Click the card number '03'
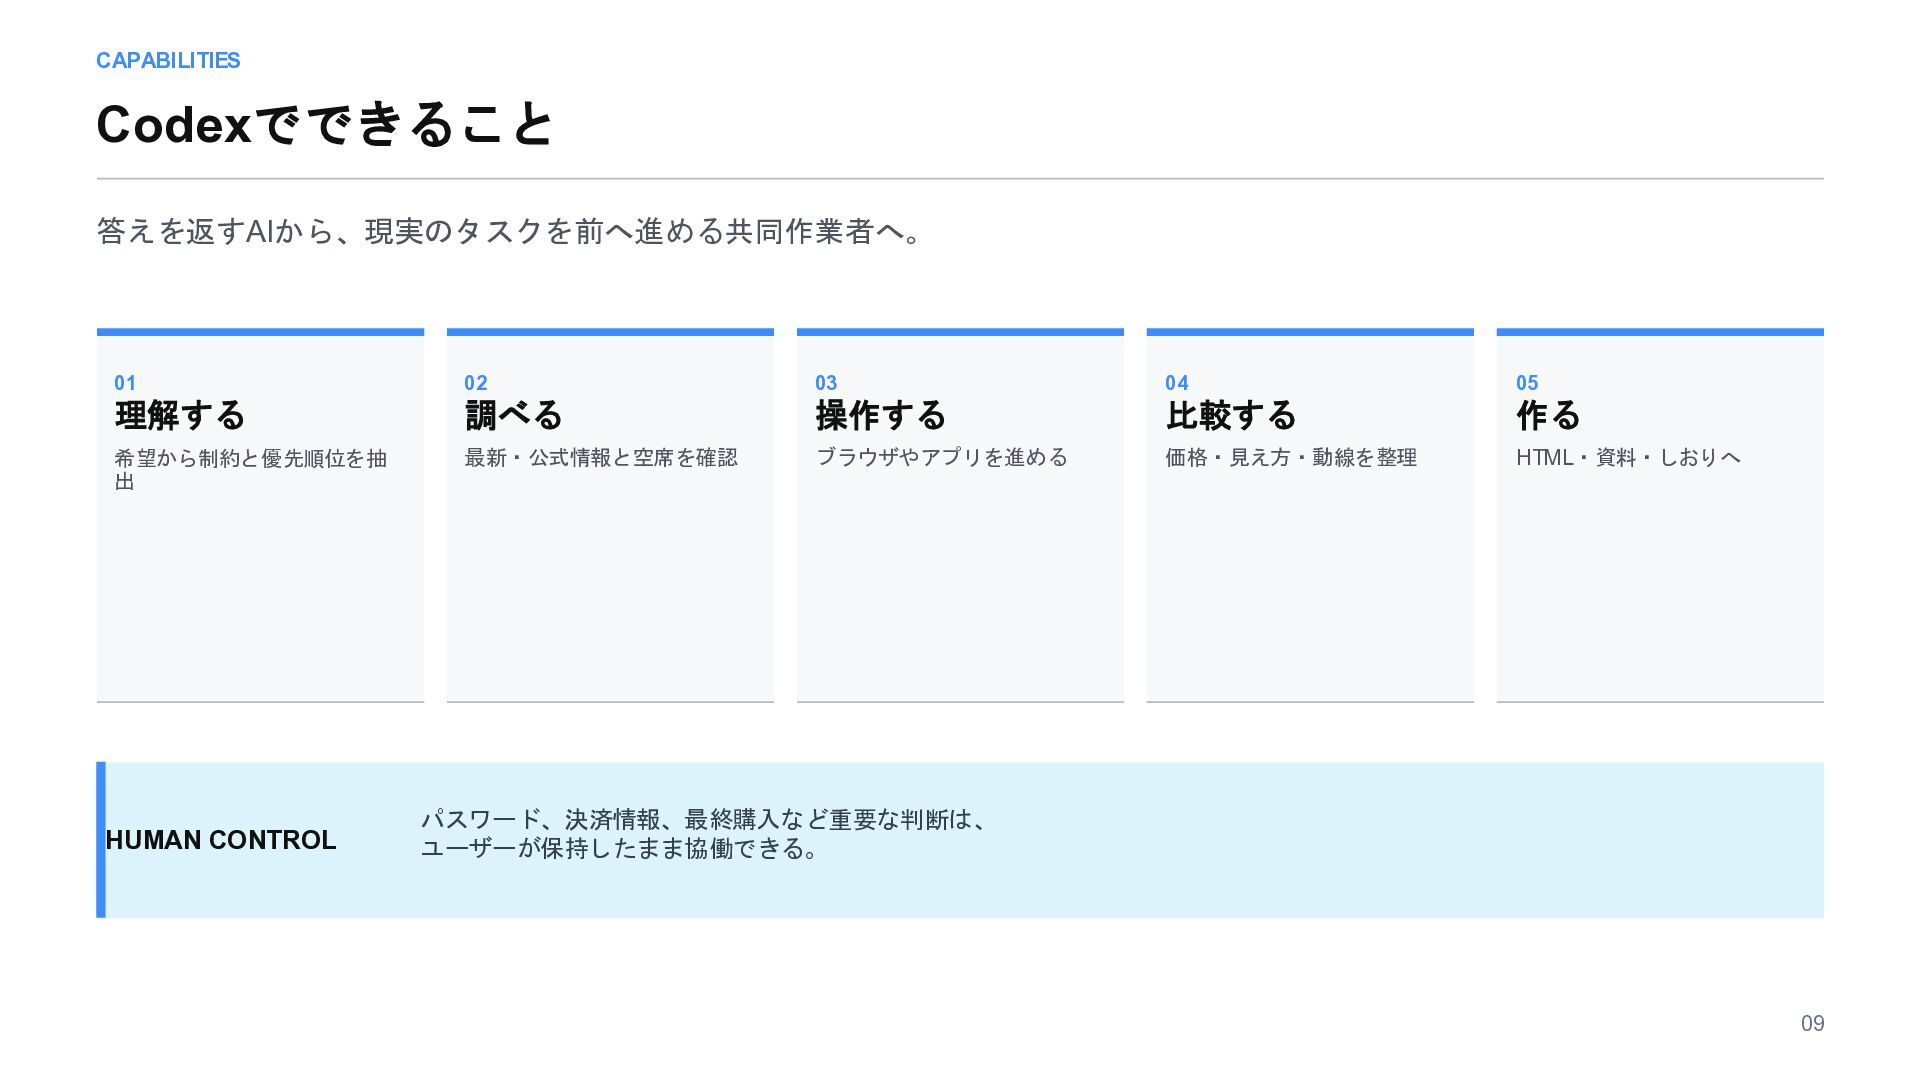 [826, 383]
